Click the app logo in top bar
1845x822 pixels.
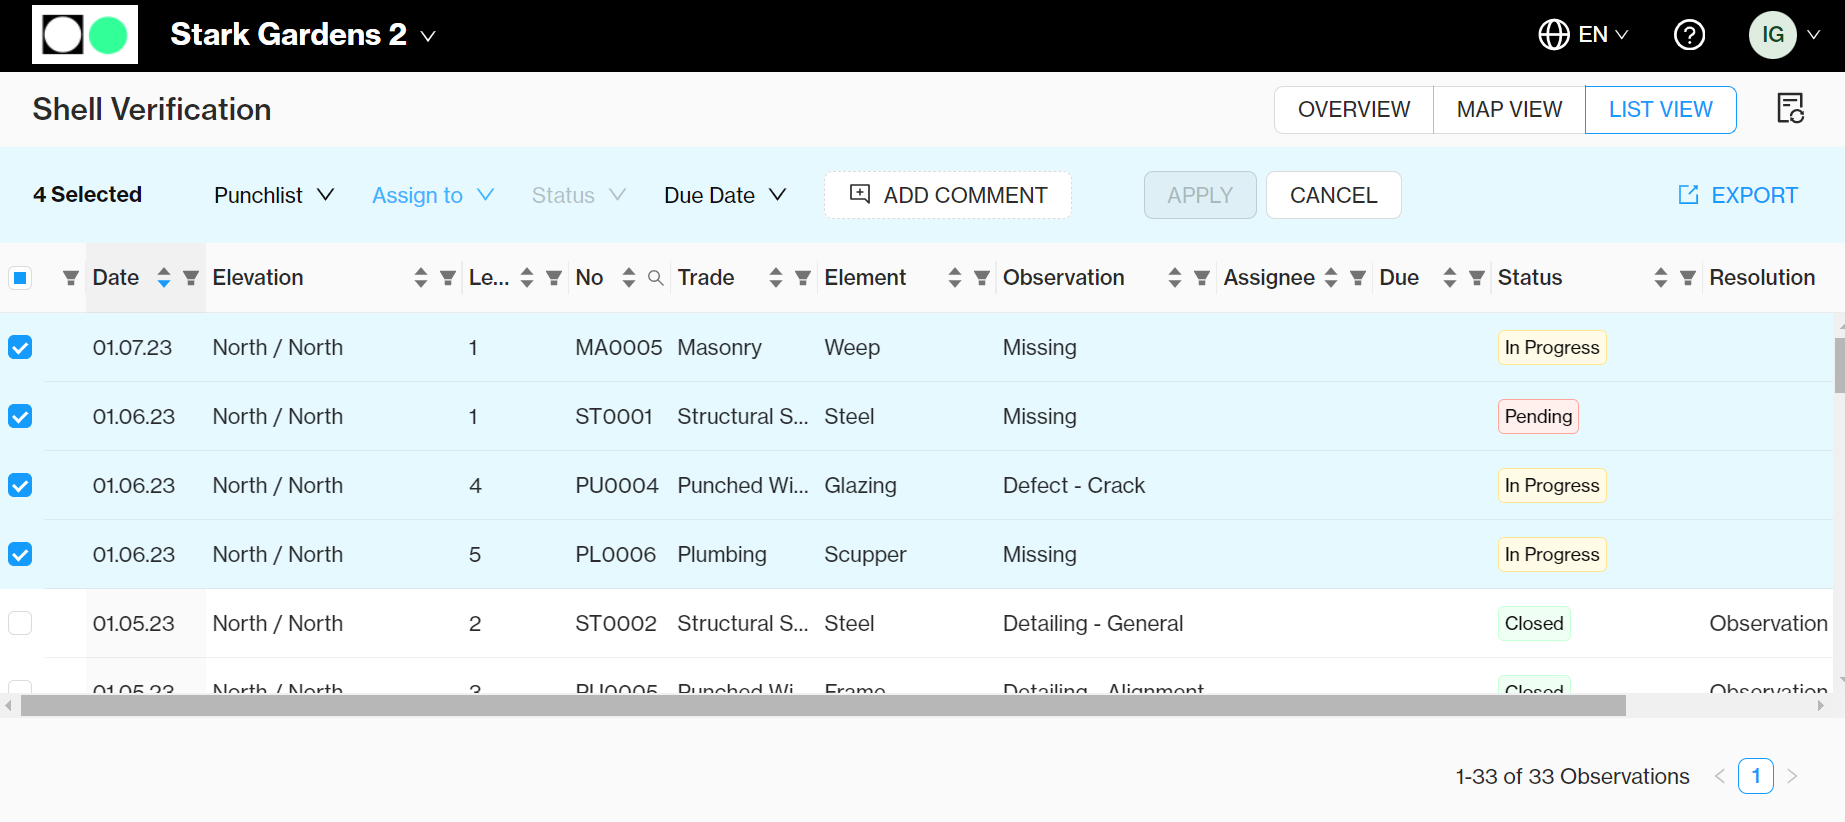[85, 35]
